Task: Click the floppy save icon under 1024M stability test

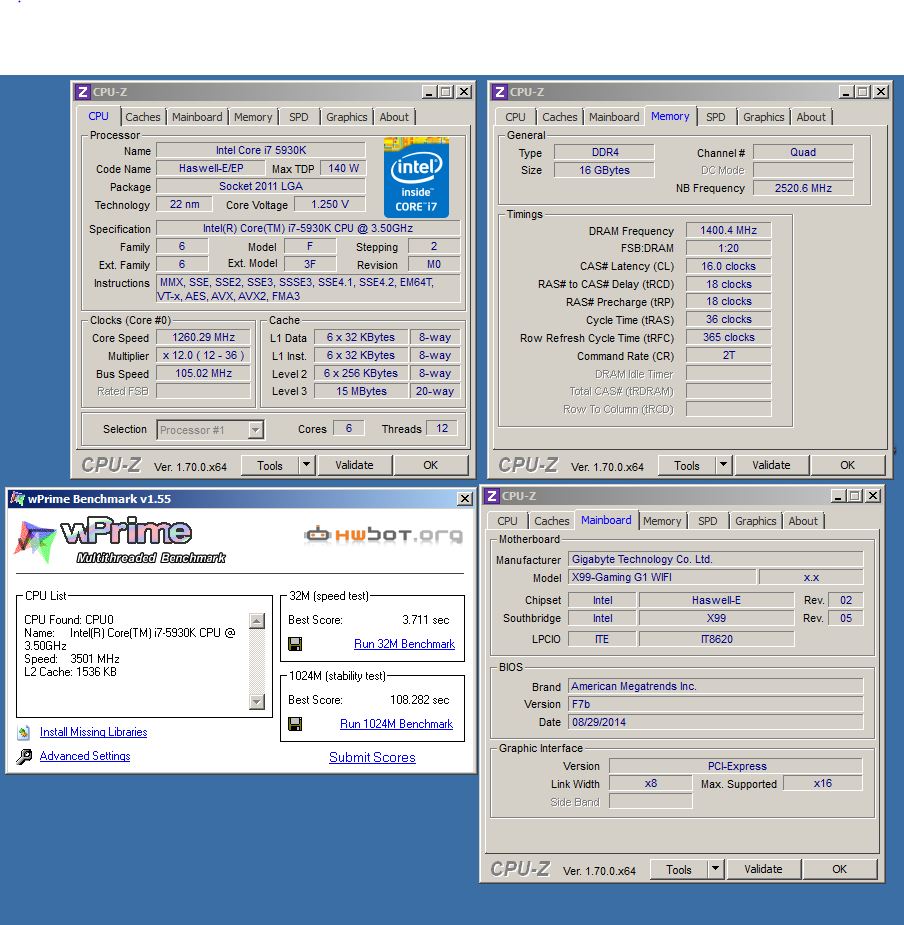Action: 295,724
